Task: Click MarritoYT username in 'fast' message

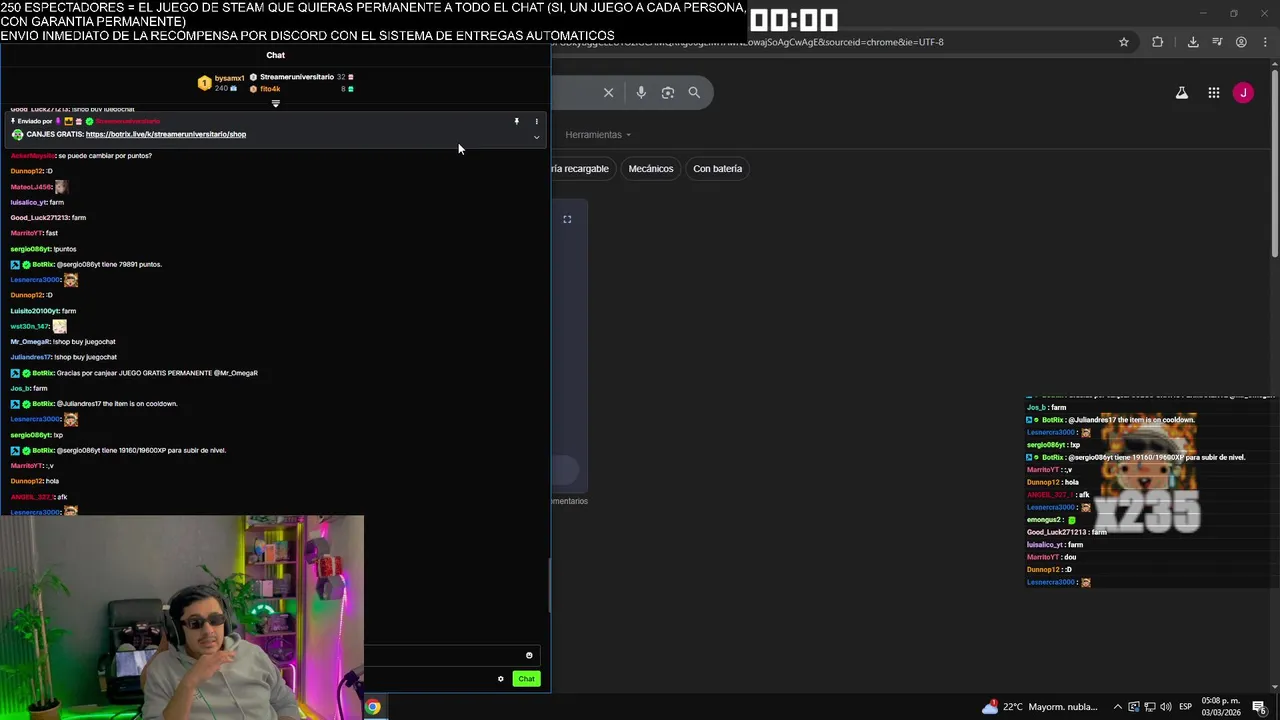Action: tap(26, 233)
